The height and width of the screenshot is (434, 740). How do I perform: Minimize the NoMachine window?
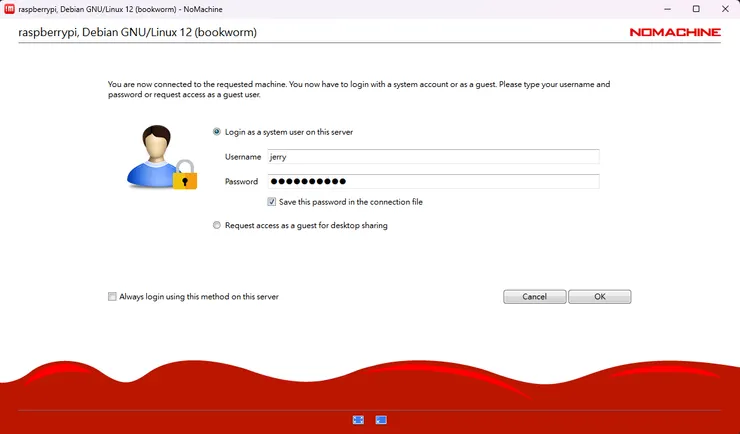click(667, 9)
